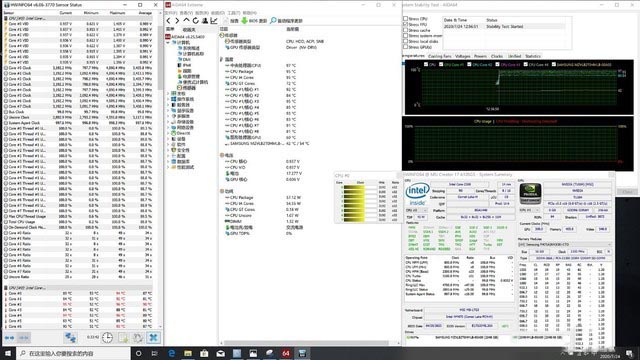Image resolution: width=640 pixels, height=360 pixels.
Task: Select Stability Test Started log entry
Action: pyautogui.click(x=504, y=27)
